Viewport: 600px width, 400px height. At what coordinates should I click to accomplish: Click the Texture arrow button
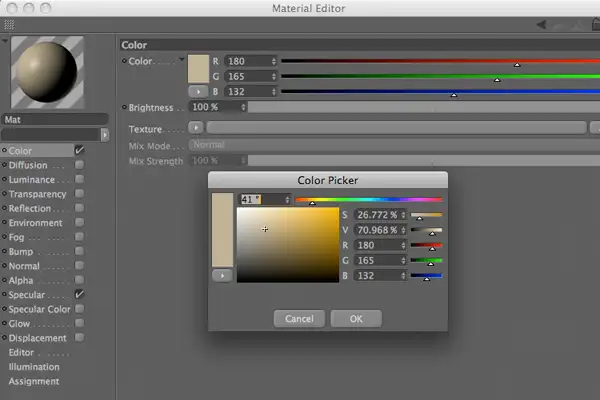(196, 127)
